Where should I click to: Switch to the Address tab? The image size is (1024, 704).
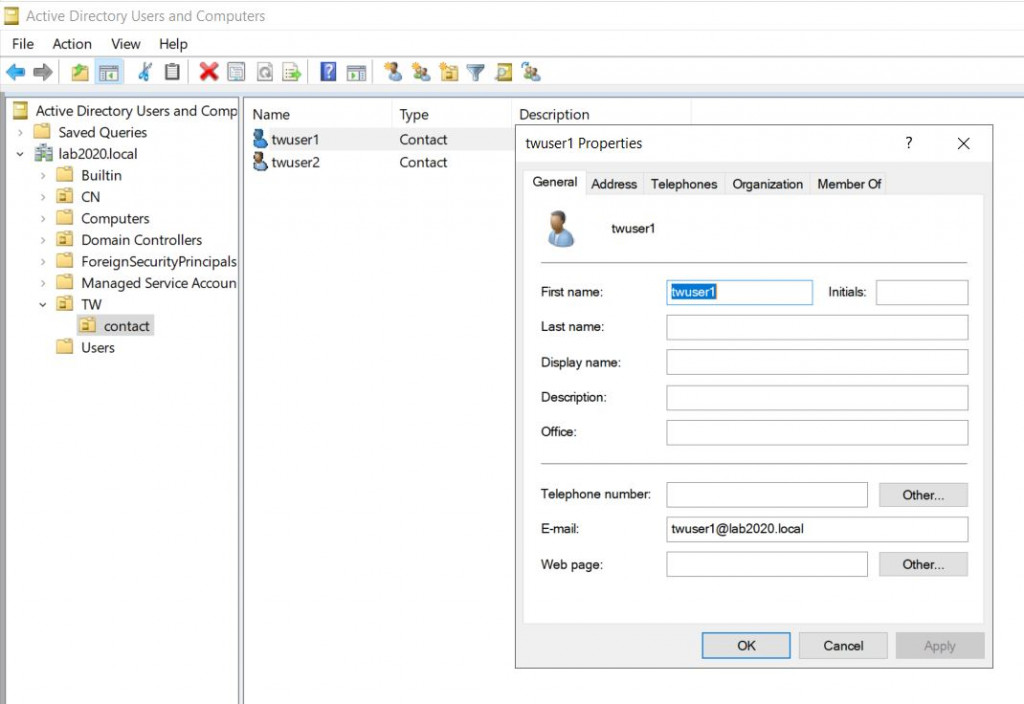[614, 184]
